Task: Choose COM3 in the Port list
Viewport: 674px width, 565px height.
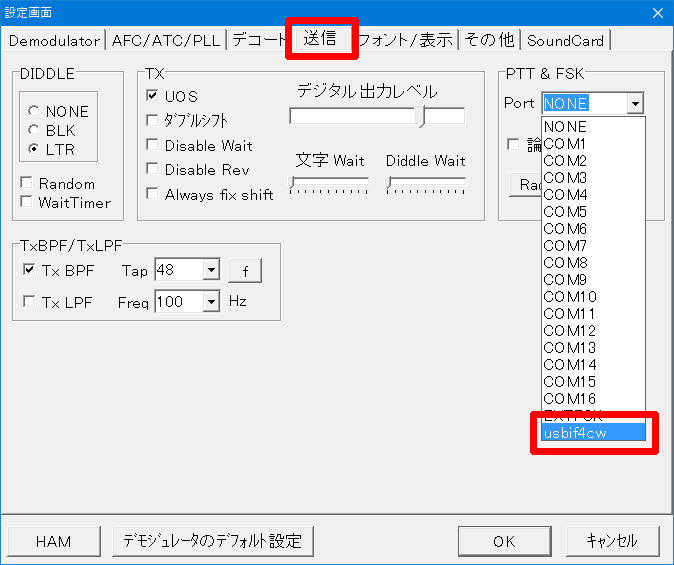Action: 593,178
